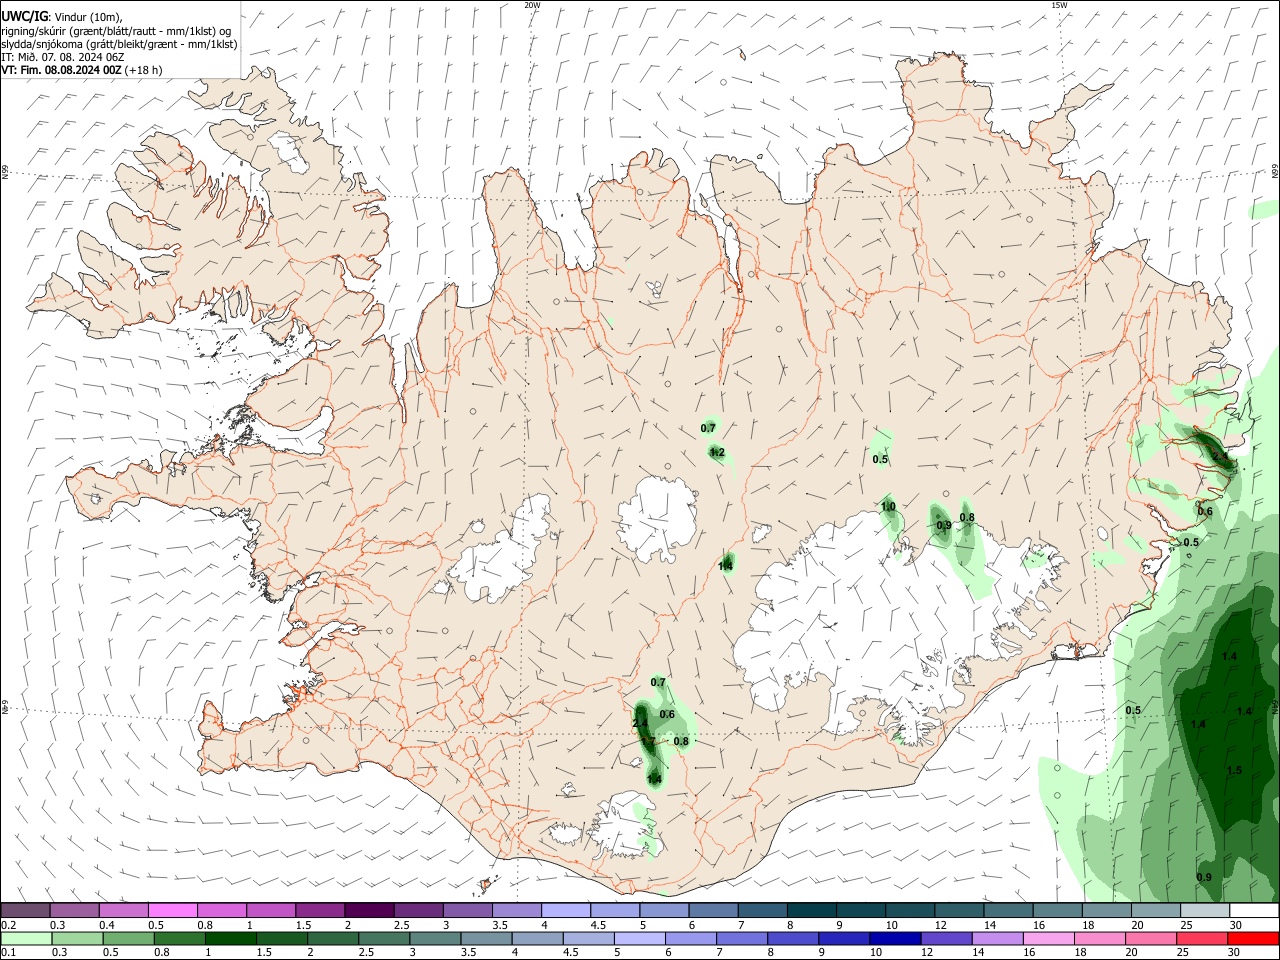Click the 2.4 rainfall value in southern Iceland
The height and width of the screenshot is (960, 1280).
(641, 722)
